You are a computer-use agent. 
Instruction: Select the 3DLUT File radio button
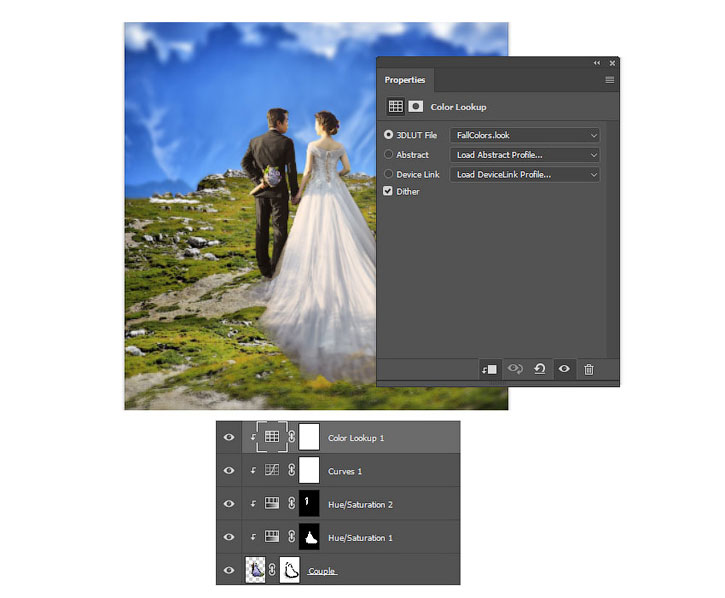[x=388, y=135]
